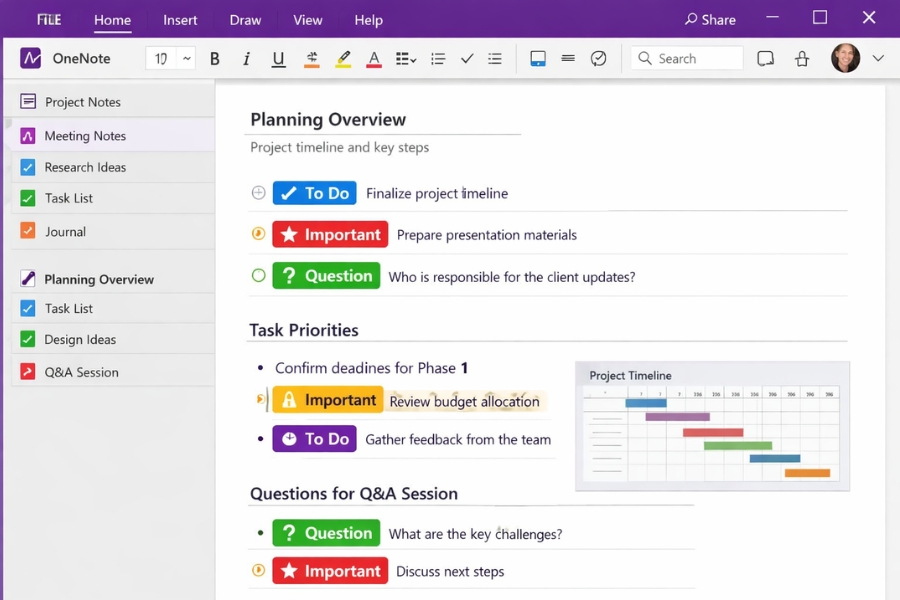Click the Share button
The width and height of the screenshot is (900, 600).
(710, 19)
